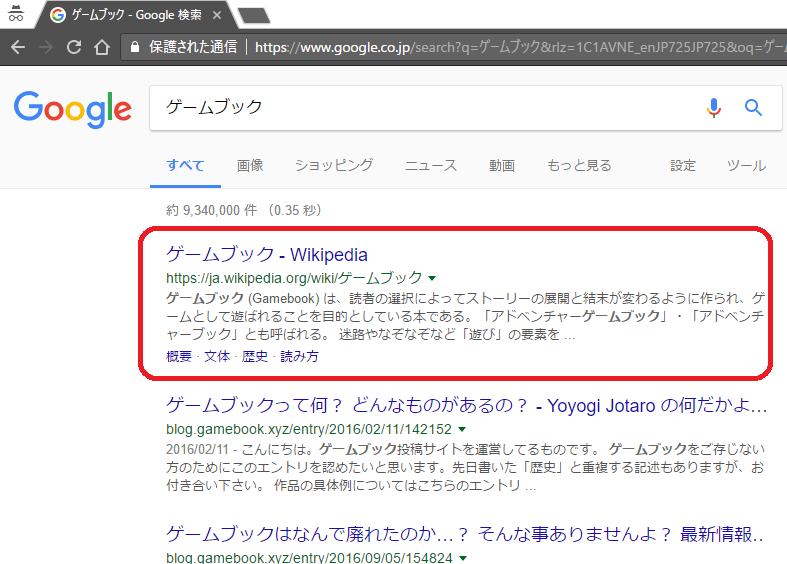Switch to the ニュース results tab

click(x=431, y=166)
